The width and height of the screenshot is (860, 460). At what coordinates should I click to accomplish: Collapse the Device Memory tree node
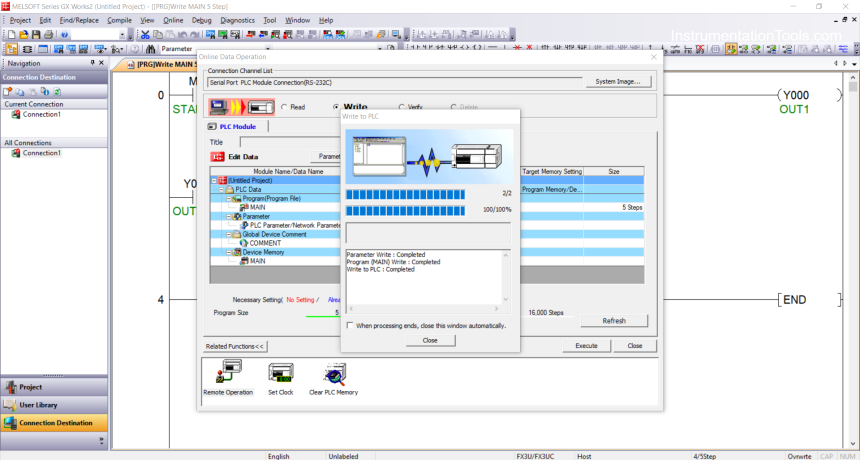229,252
